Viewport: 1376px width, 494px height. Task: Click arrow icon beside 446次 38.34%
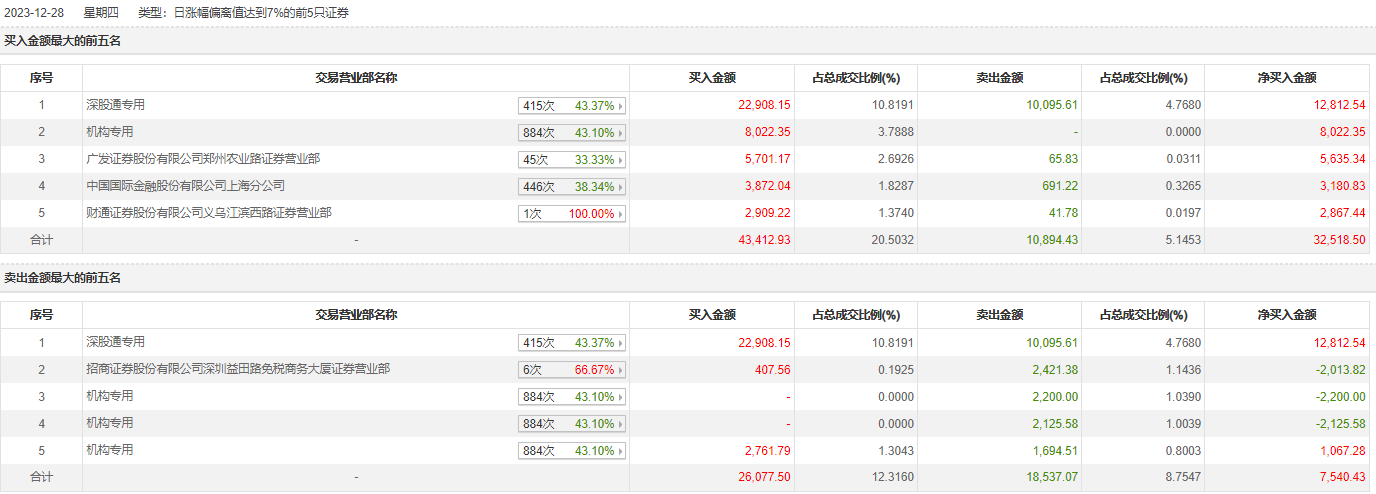click(621, 187)
